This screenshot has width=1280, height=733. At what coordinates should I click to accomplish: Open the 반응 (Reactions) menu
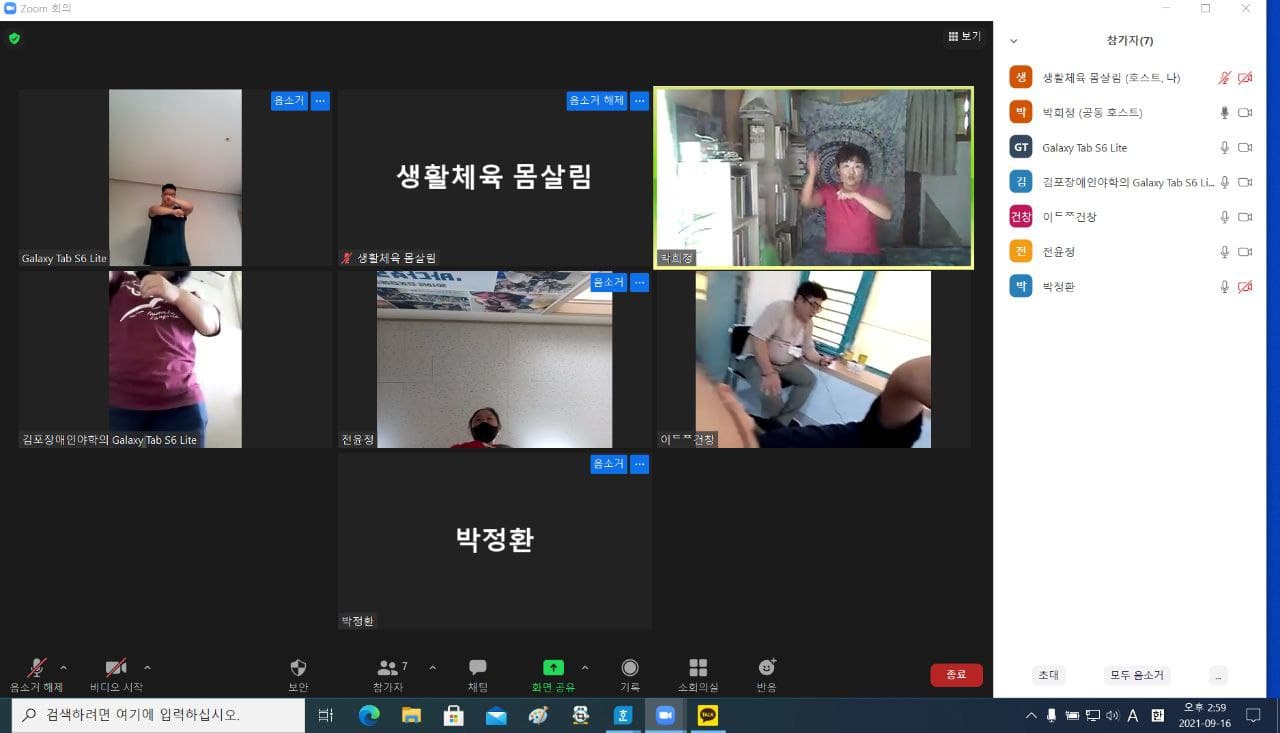(767, 675)
